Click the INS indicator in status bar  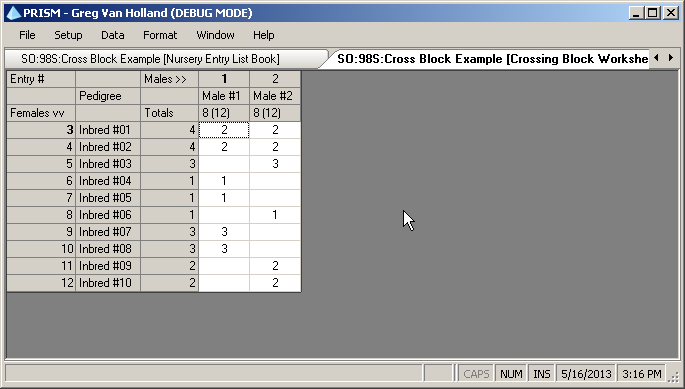click(x=542, y=374)
